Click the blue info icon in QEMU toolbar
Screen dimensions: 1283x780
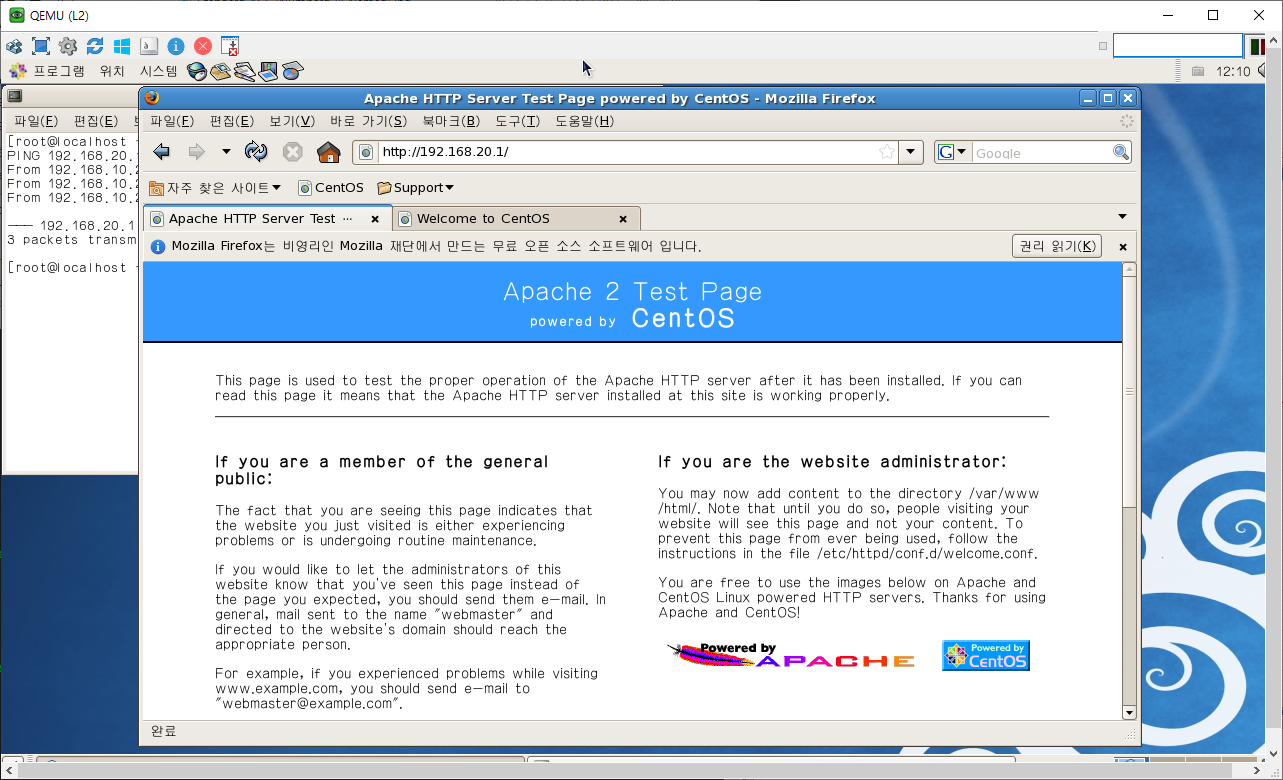(176, 46)
